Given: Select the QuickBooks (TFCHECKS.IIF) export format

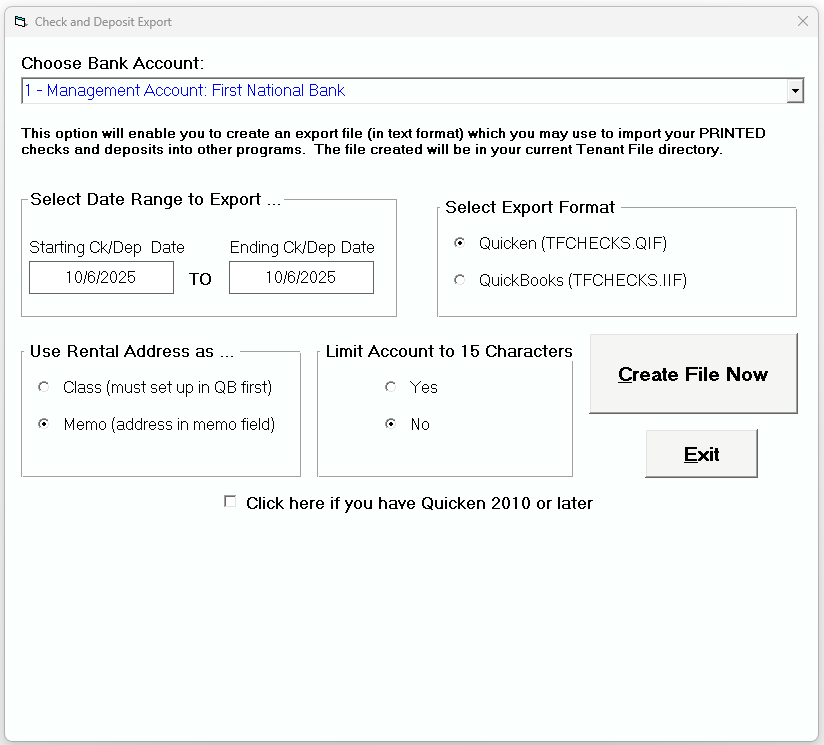Looking at the screenshot, I should 459,280.
